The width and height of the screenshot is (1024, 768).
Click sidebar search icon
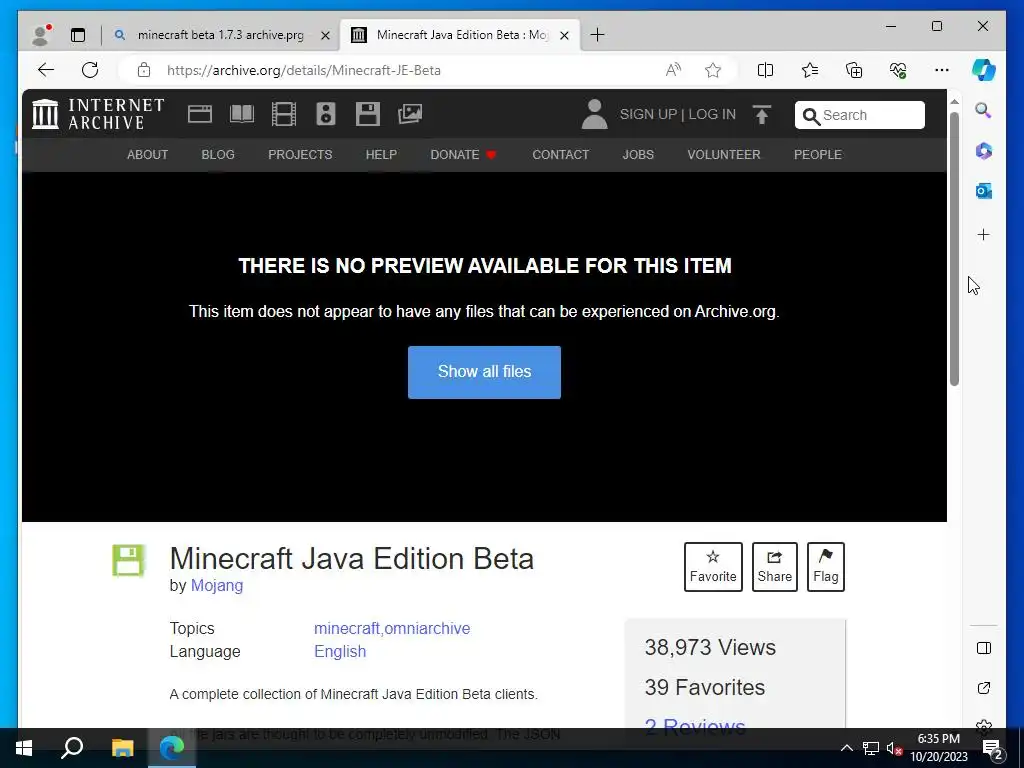click(984, 110)
